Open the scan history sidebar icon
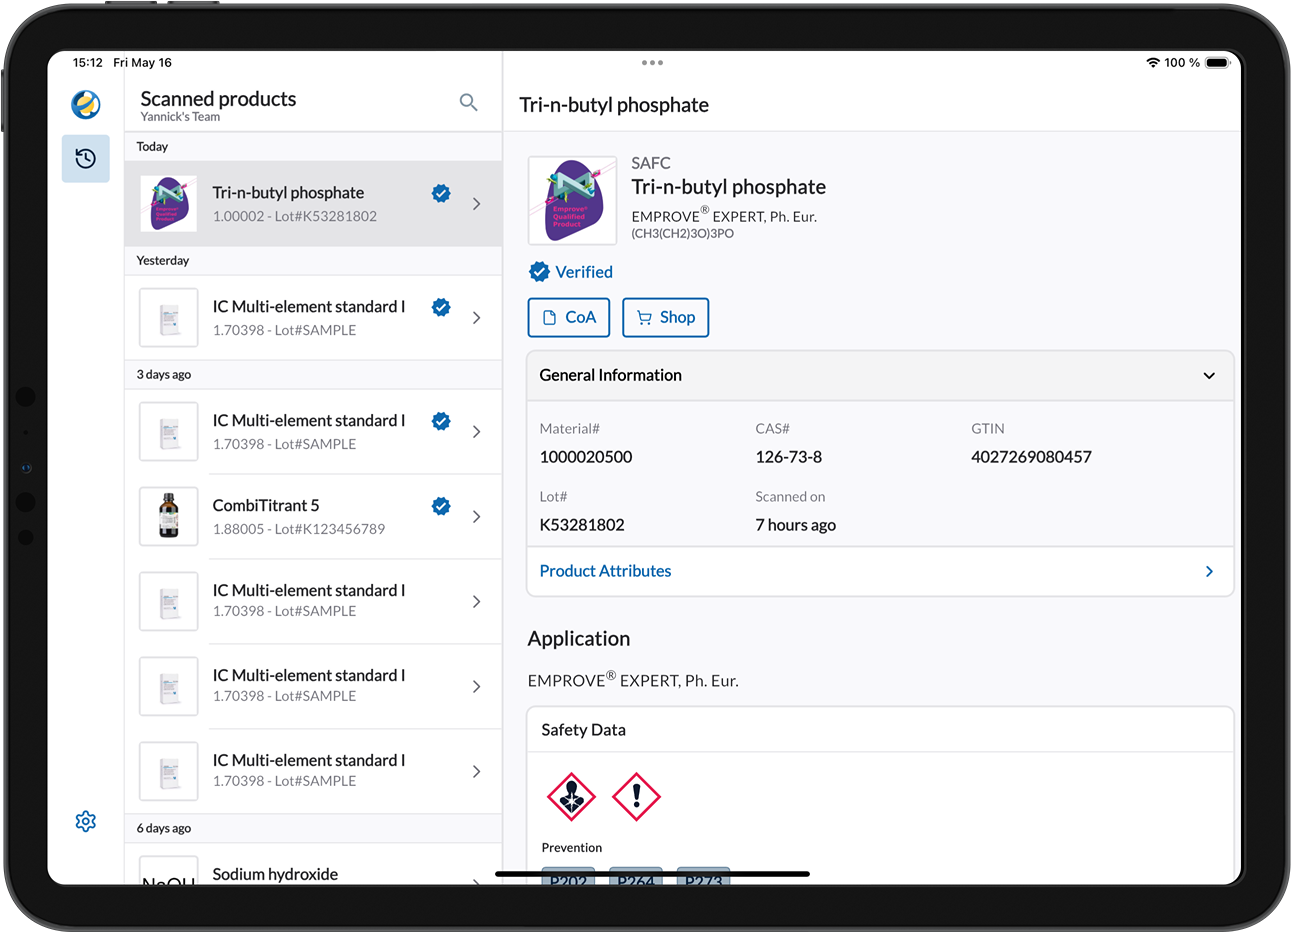 pos(86,159)
